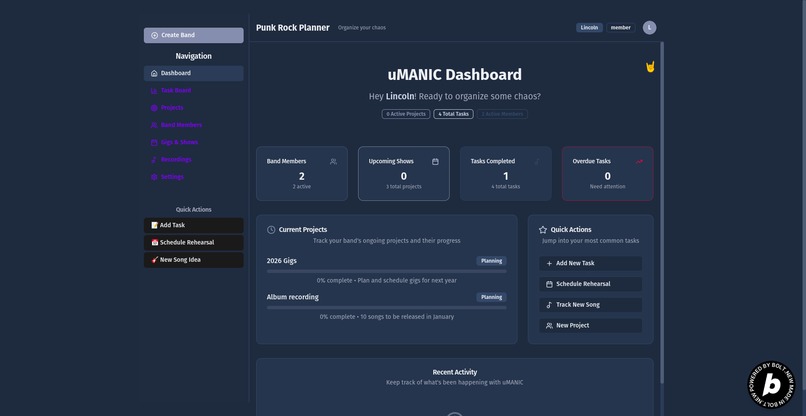
Task: Click the Current Projects clock icon
Action: [271, 230]
